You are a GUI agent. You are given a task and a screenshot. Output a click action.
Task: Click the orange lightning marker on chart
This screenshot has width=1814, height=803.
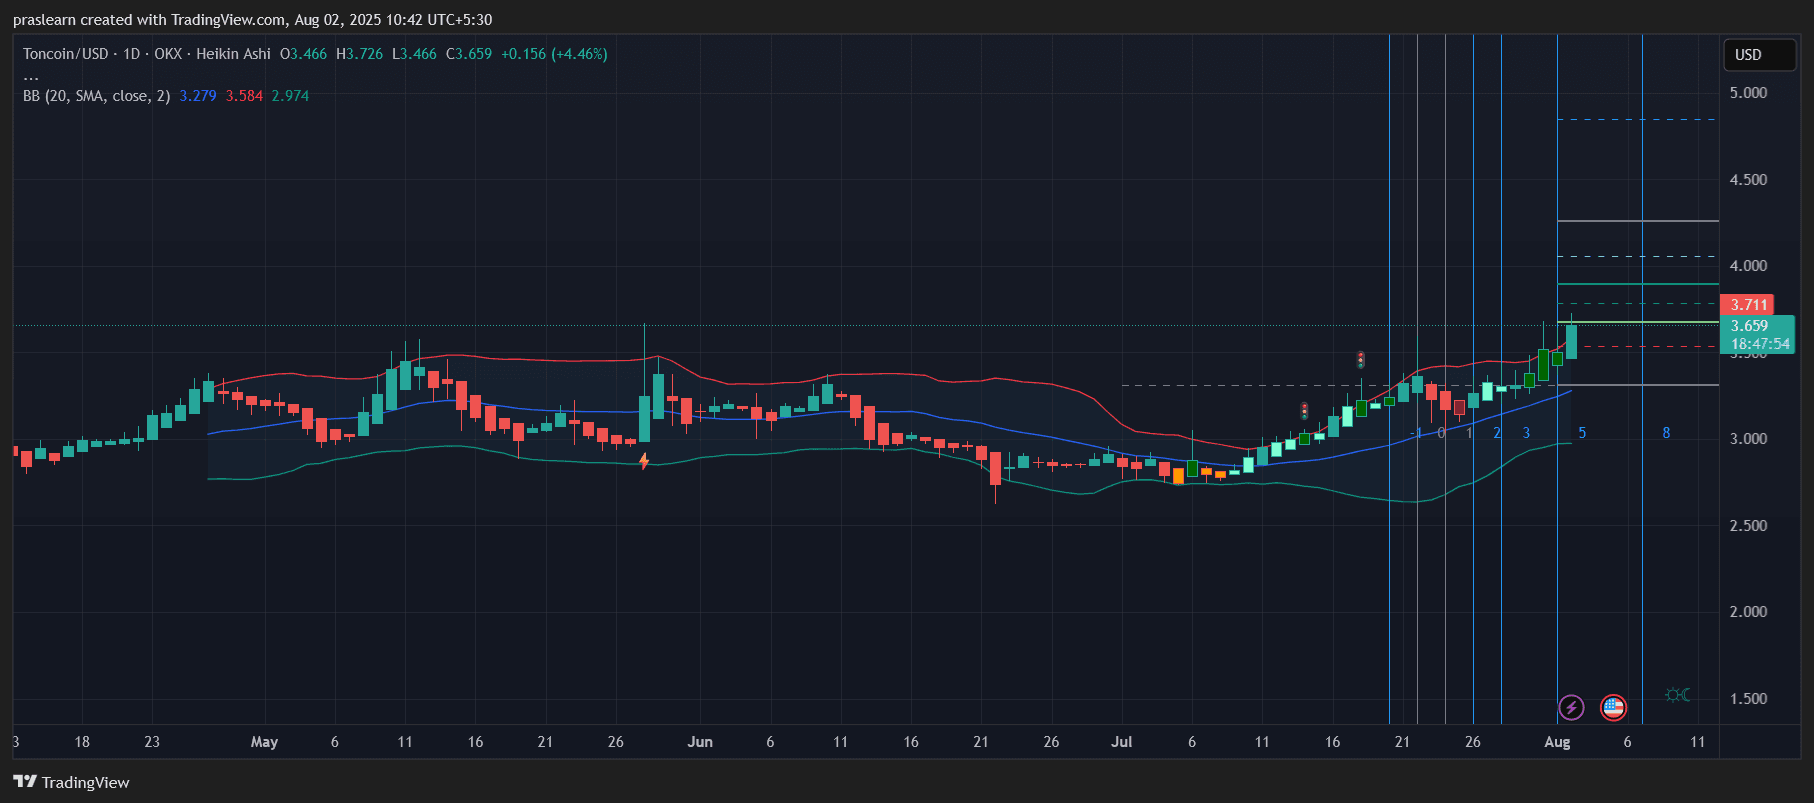(644, 461)
